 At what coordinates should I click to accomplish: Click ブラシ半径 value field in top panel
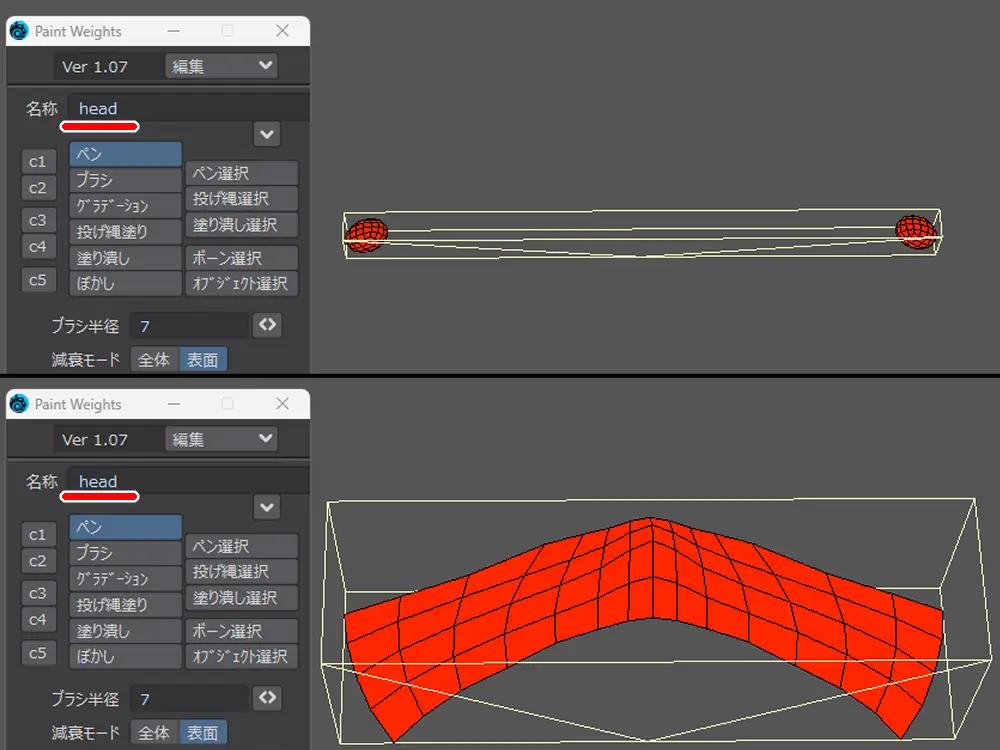point(188,326)
